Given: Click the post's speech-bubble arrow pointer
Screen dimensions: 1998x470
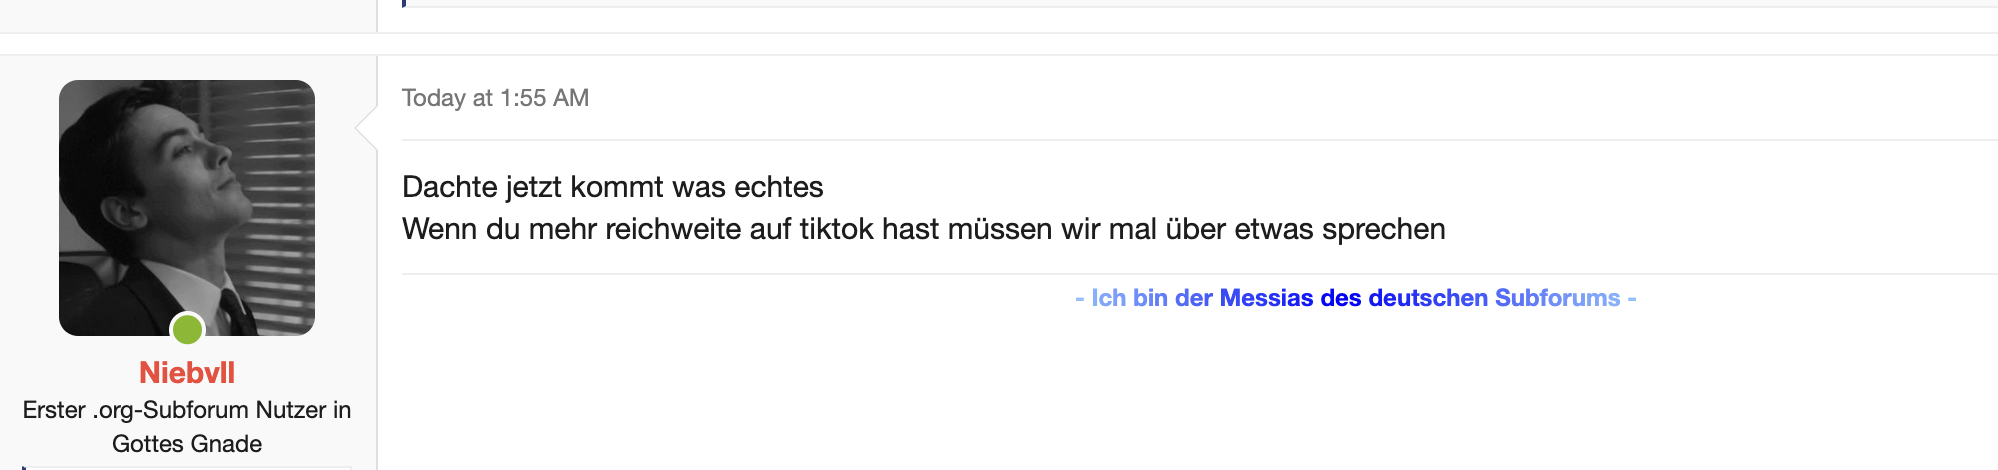Looking at the screenshot, I should (366, 126).
